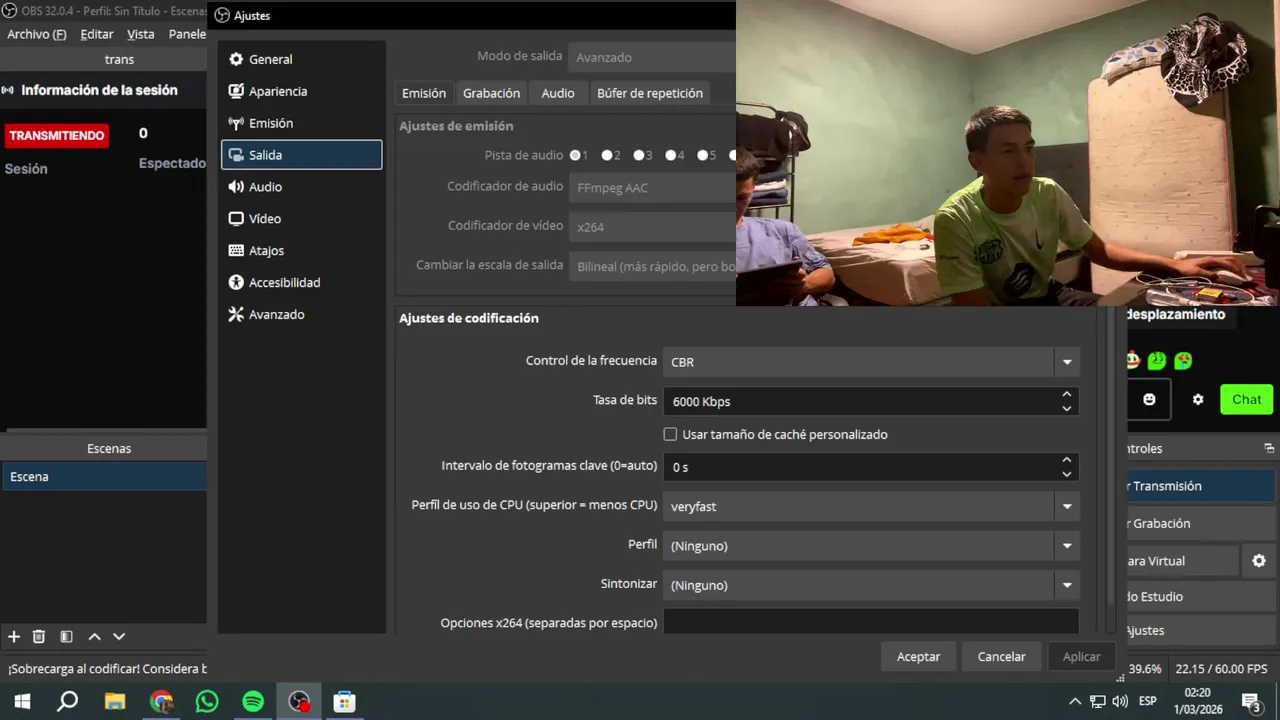Open the Perfil (Ninguno) dropdown
1280x720 pixels.
tap(871, 546)
